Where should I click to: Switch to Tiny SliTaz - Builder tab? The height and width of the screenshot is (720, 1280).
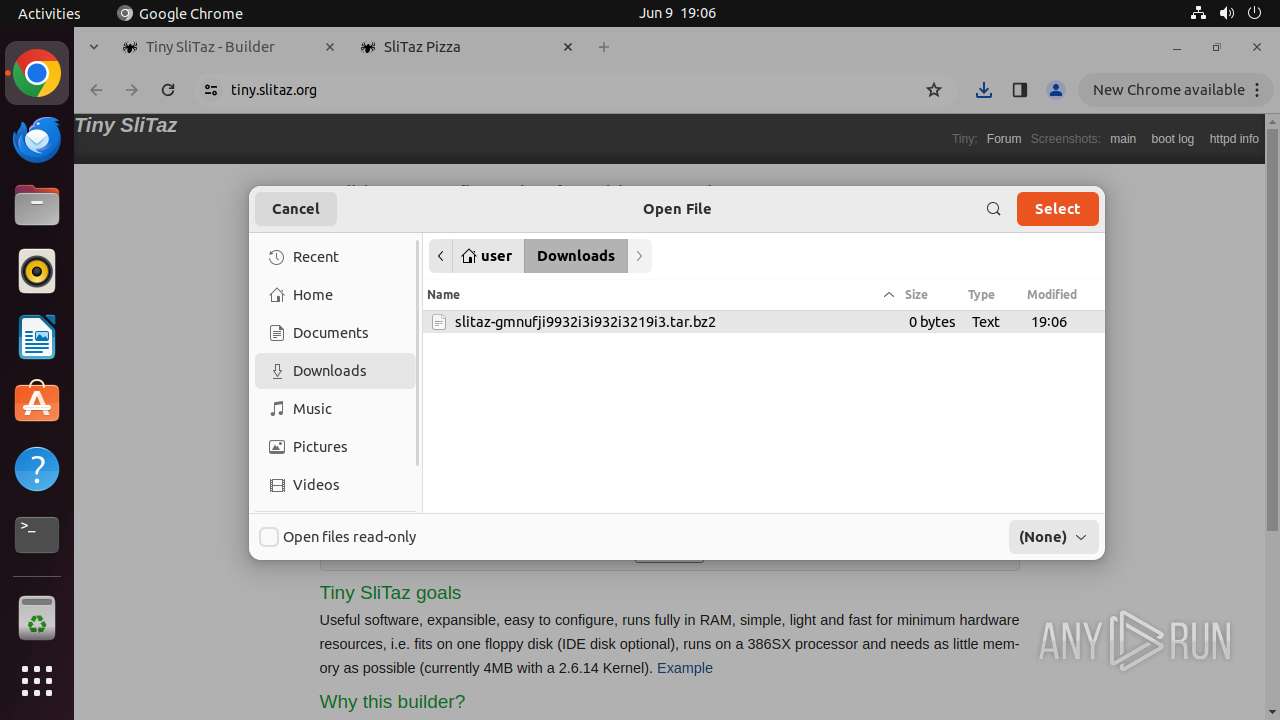228,47
